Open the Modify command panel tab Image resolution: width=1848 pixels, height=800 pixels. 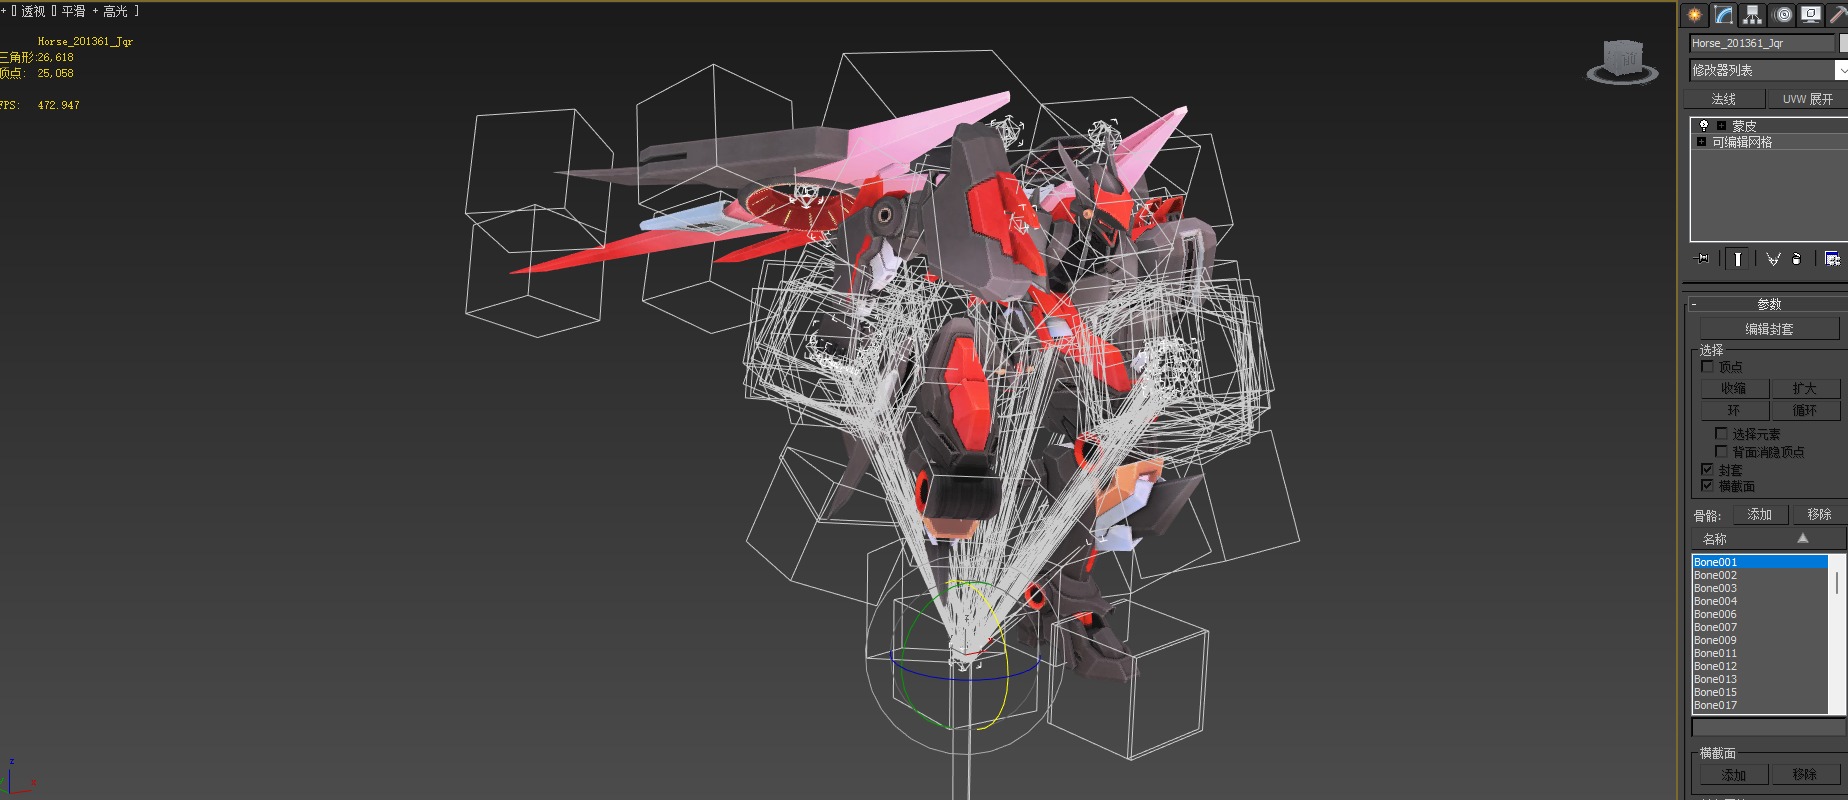pos(1724,15)
